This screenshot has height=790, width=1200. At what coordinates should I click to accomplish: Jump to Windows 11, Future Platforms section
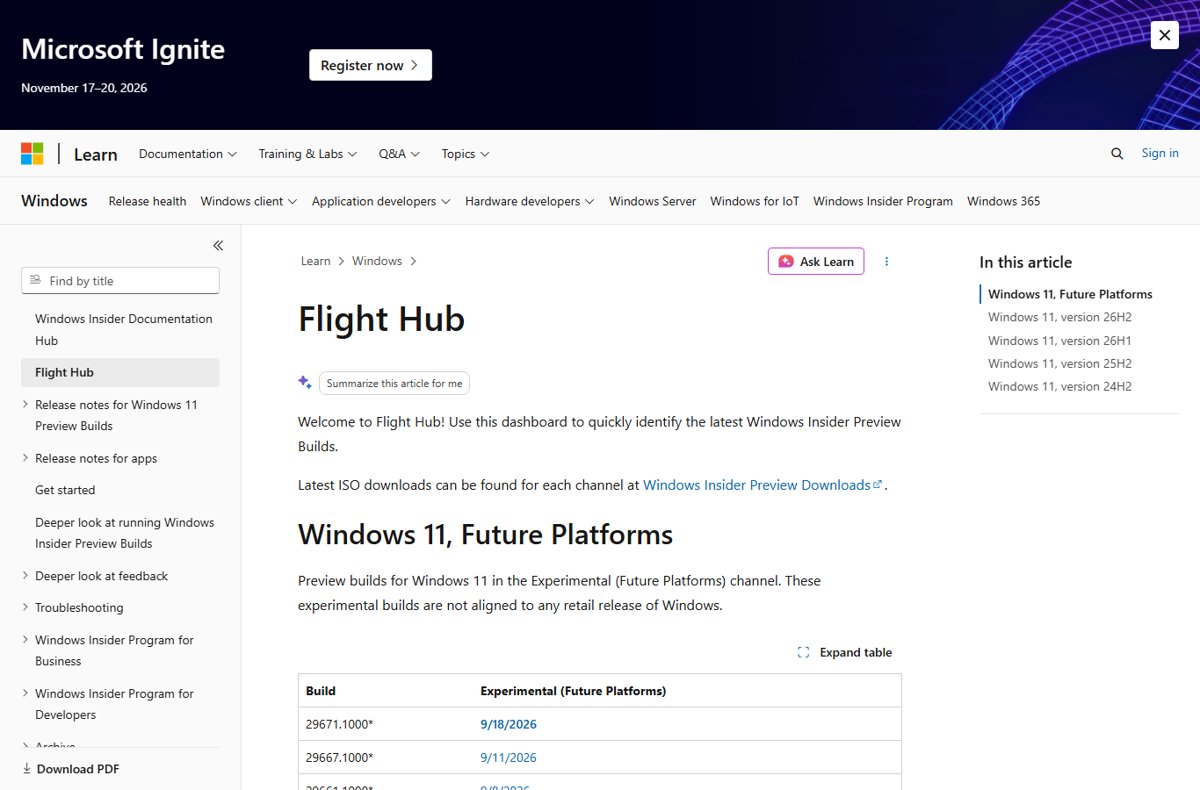[x=1070, y=294]
